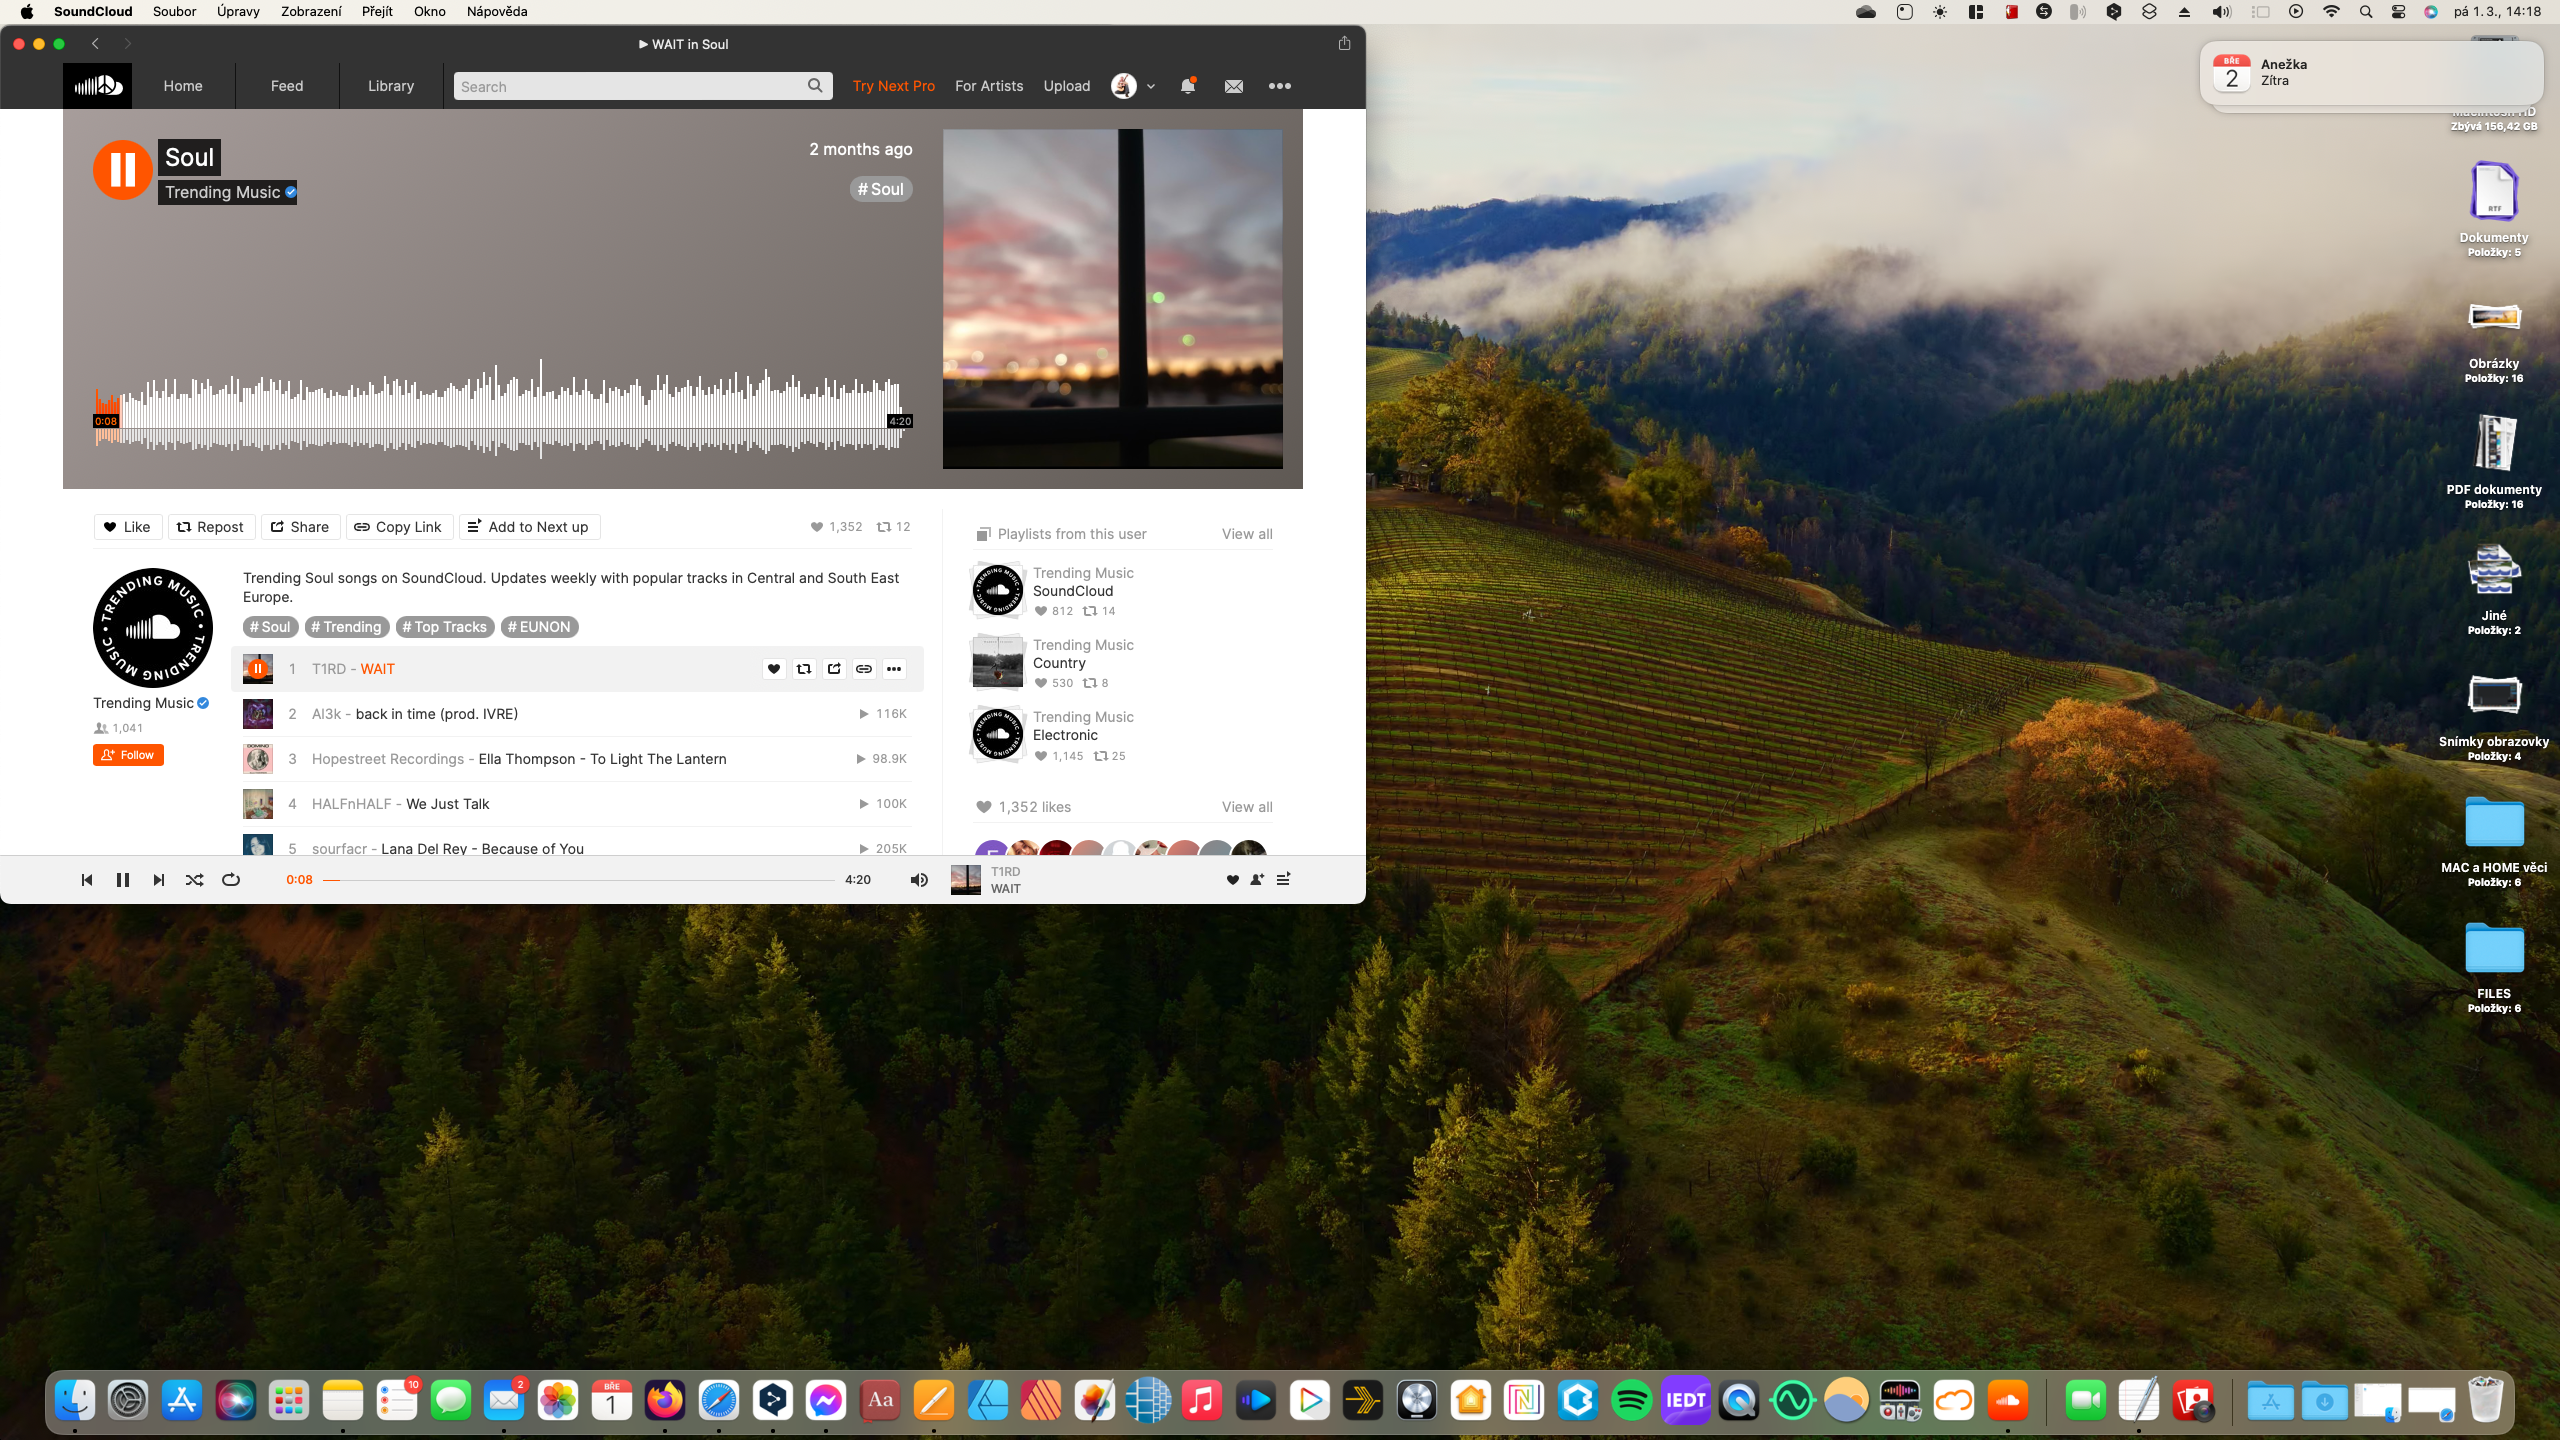Click volume speaker icon in player bar
This screenshot has width=2560, height=1440.
919,880
